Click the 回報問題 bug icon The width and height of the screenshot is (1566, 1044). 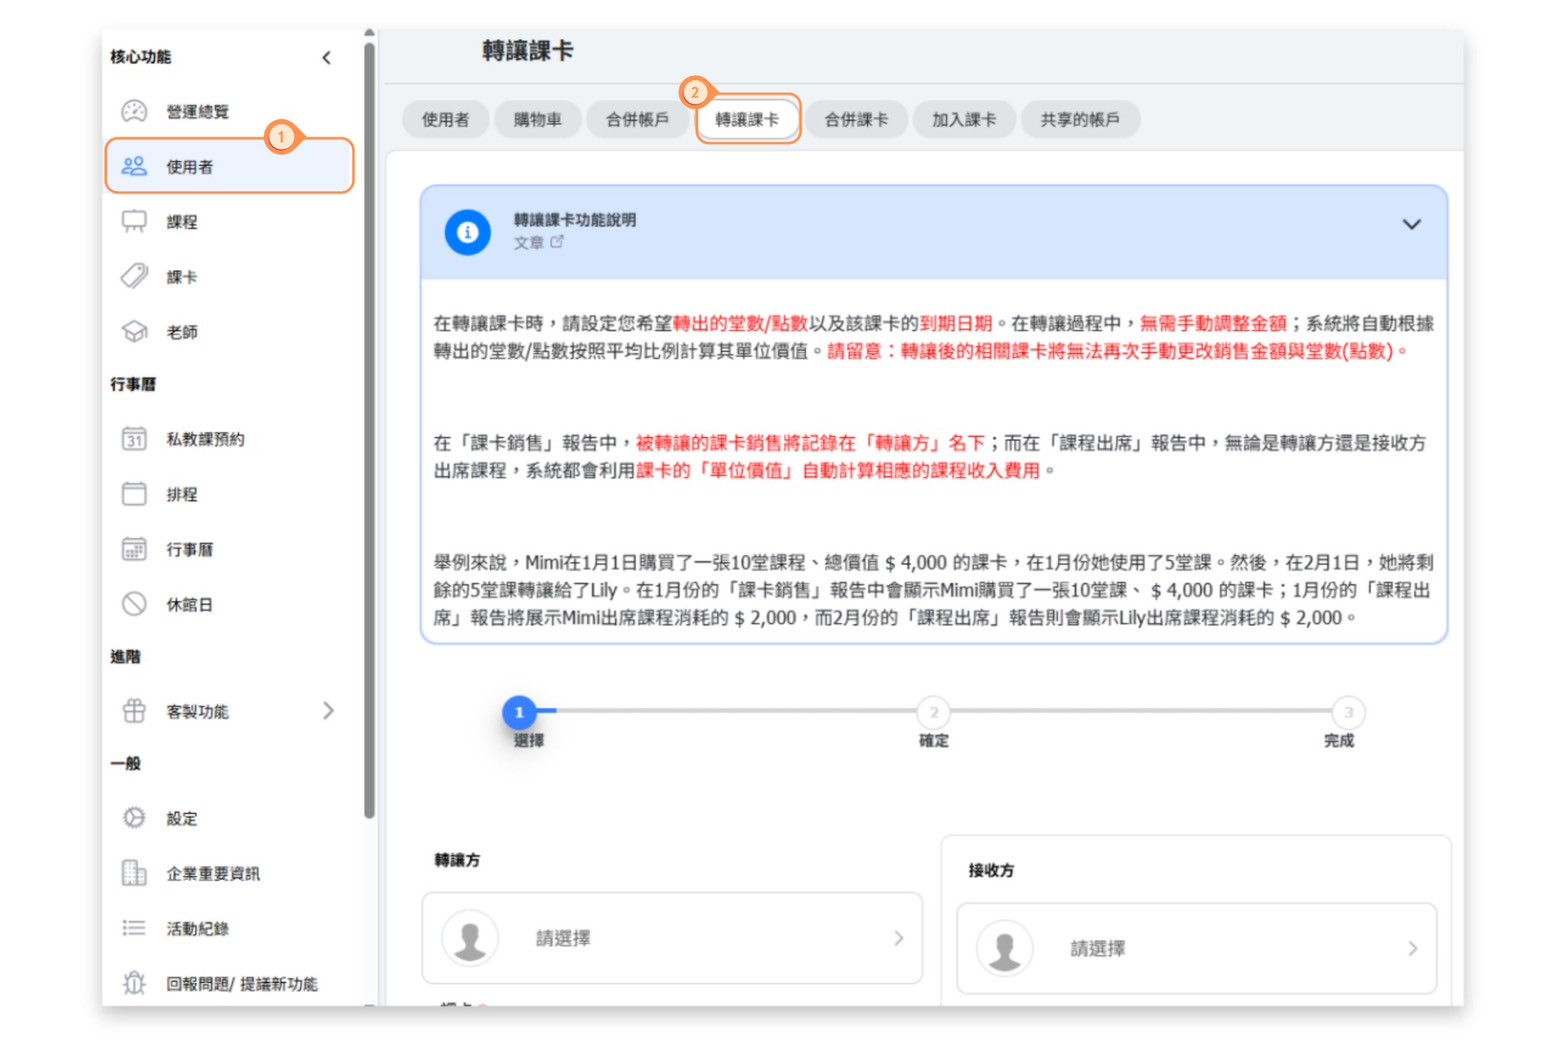click(x=134, y=983)
